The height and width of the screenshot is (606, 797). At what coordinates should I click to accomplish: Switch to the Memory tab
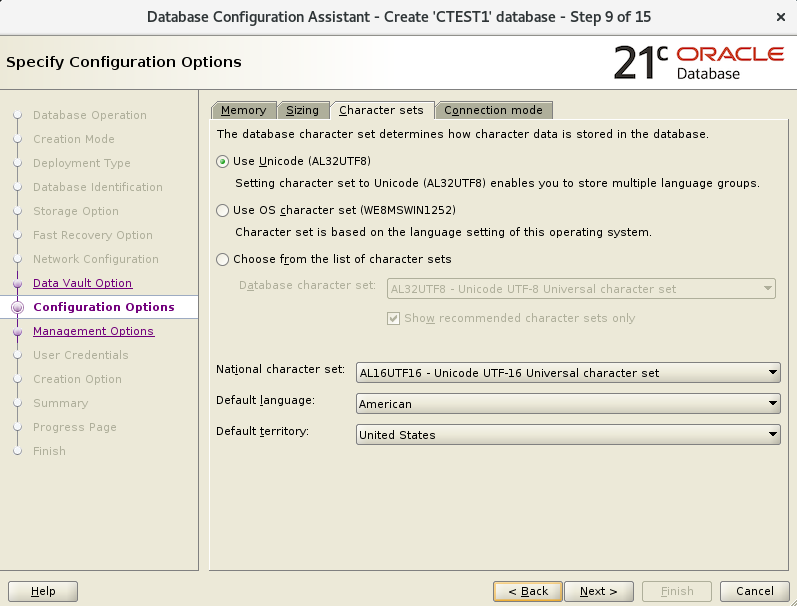(x=243, y=110)
